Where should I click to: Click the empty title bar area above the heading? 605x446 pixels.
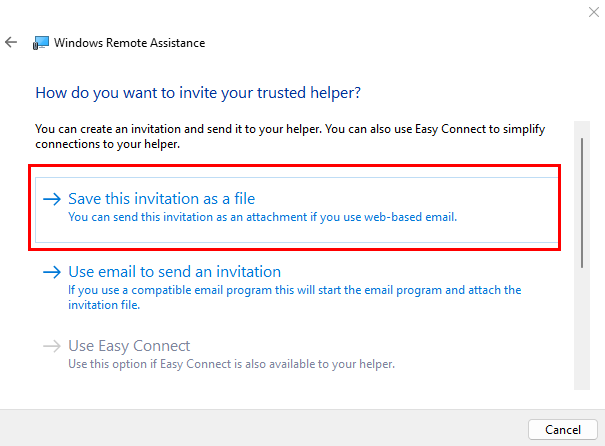tap(300, 15)
